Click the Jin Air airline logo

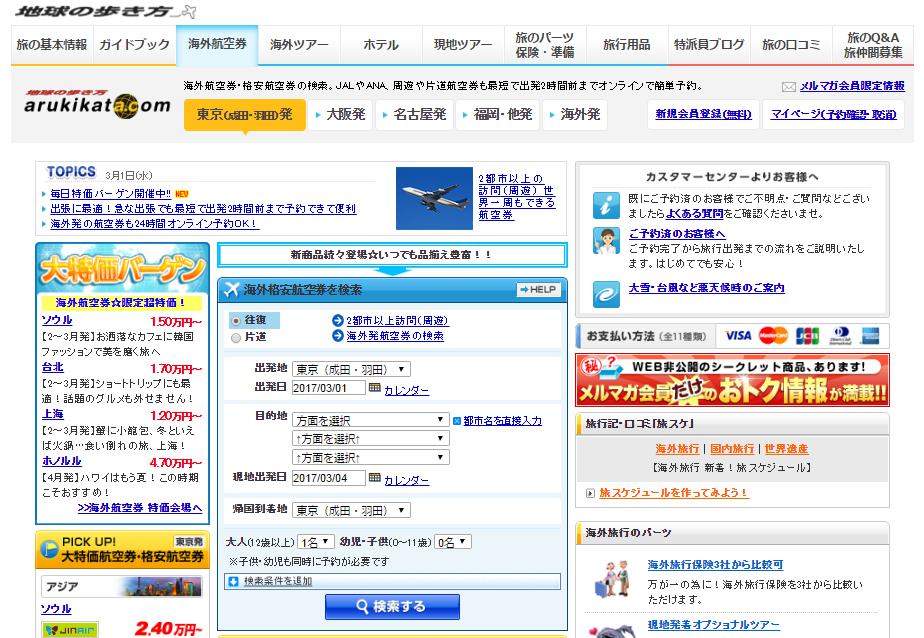(x=70, y=630)
